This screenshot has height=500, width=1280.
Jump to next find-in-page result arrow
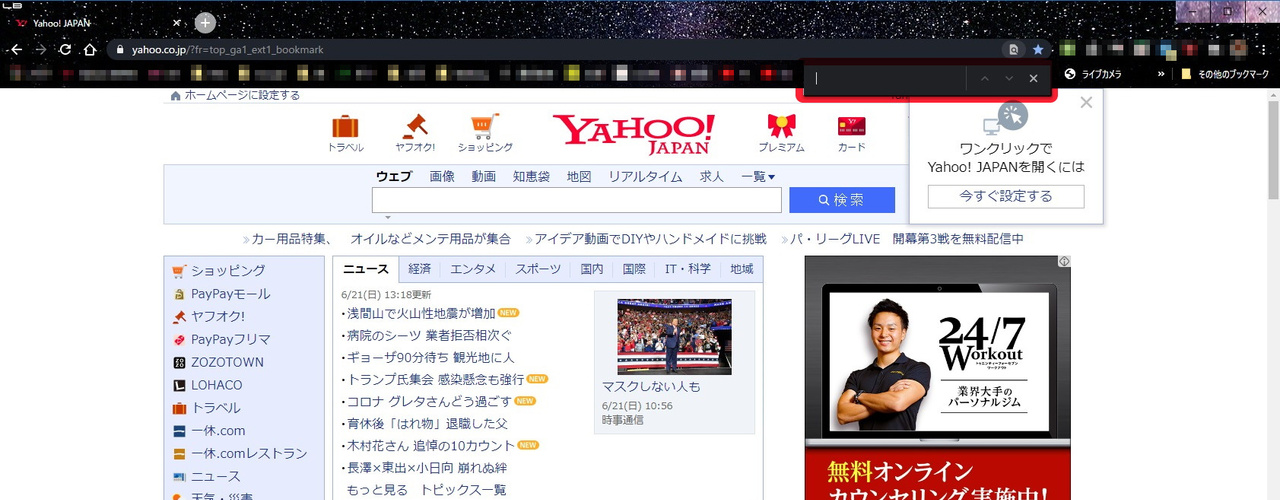point(1009,79)
